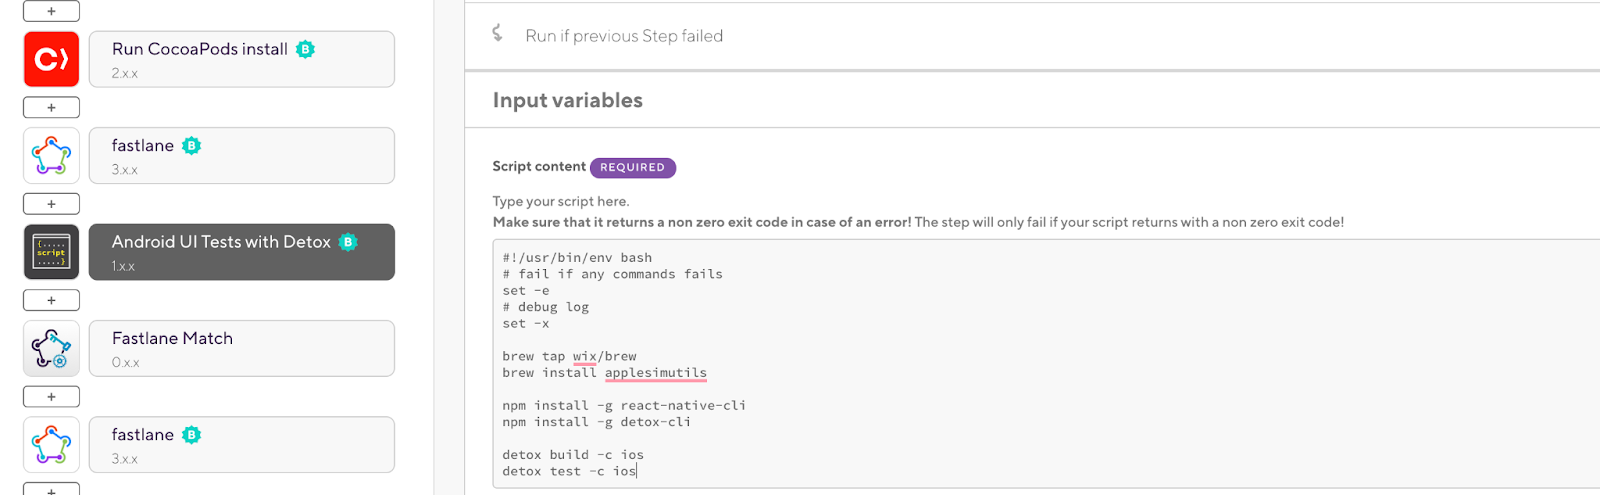Add a step above Run CocoaPods install
Image resolution: width=1600 pixels, height=495 pixels.
coord(51,11)
